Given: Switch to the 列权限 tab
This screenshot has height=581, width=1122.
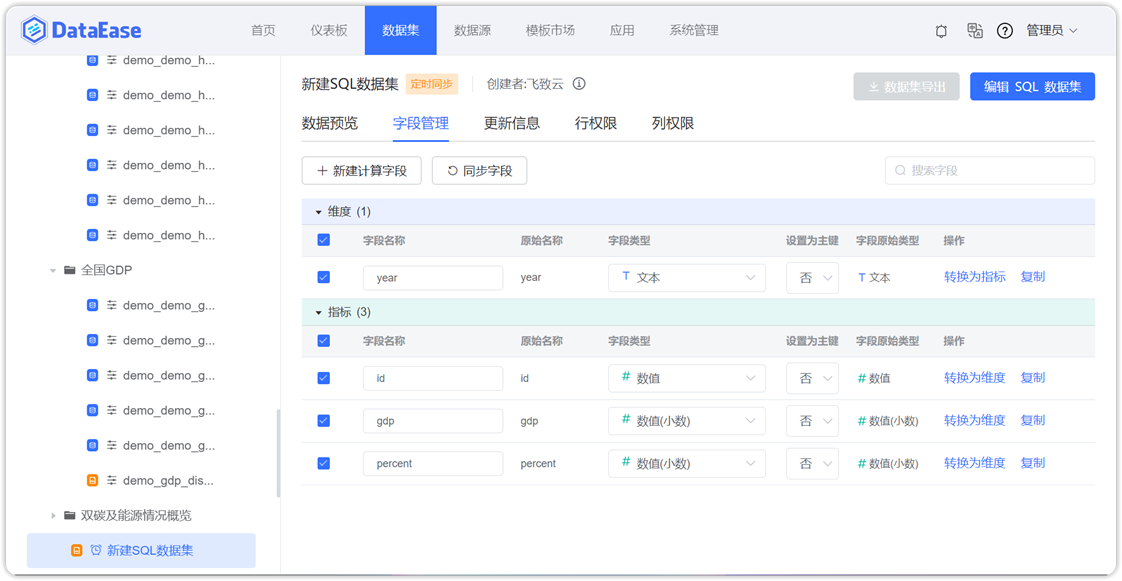Looking at the screenshot, I should pyautogui.click(x=673, y=124).
